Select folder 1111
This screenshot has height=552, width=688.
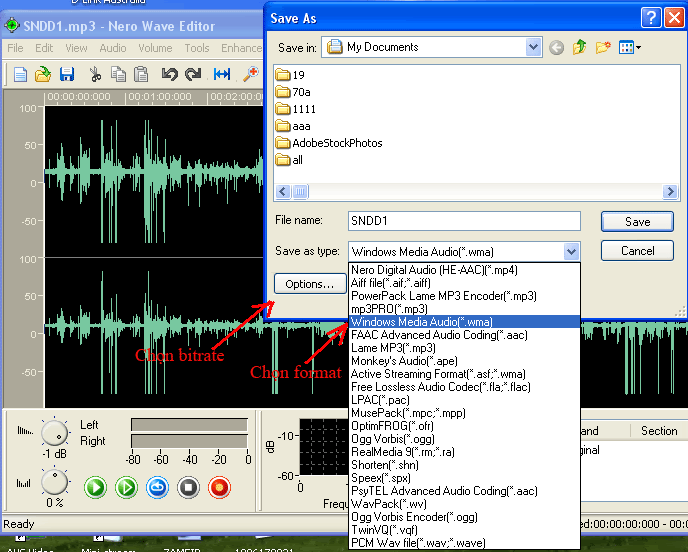pos(296,109)
